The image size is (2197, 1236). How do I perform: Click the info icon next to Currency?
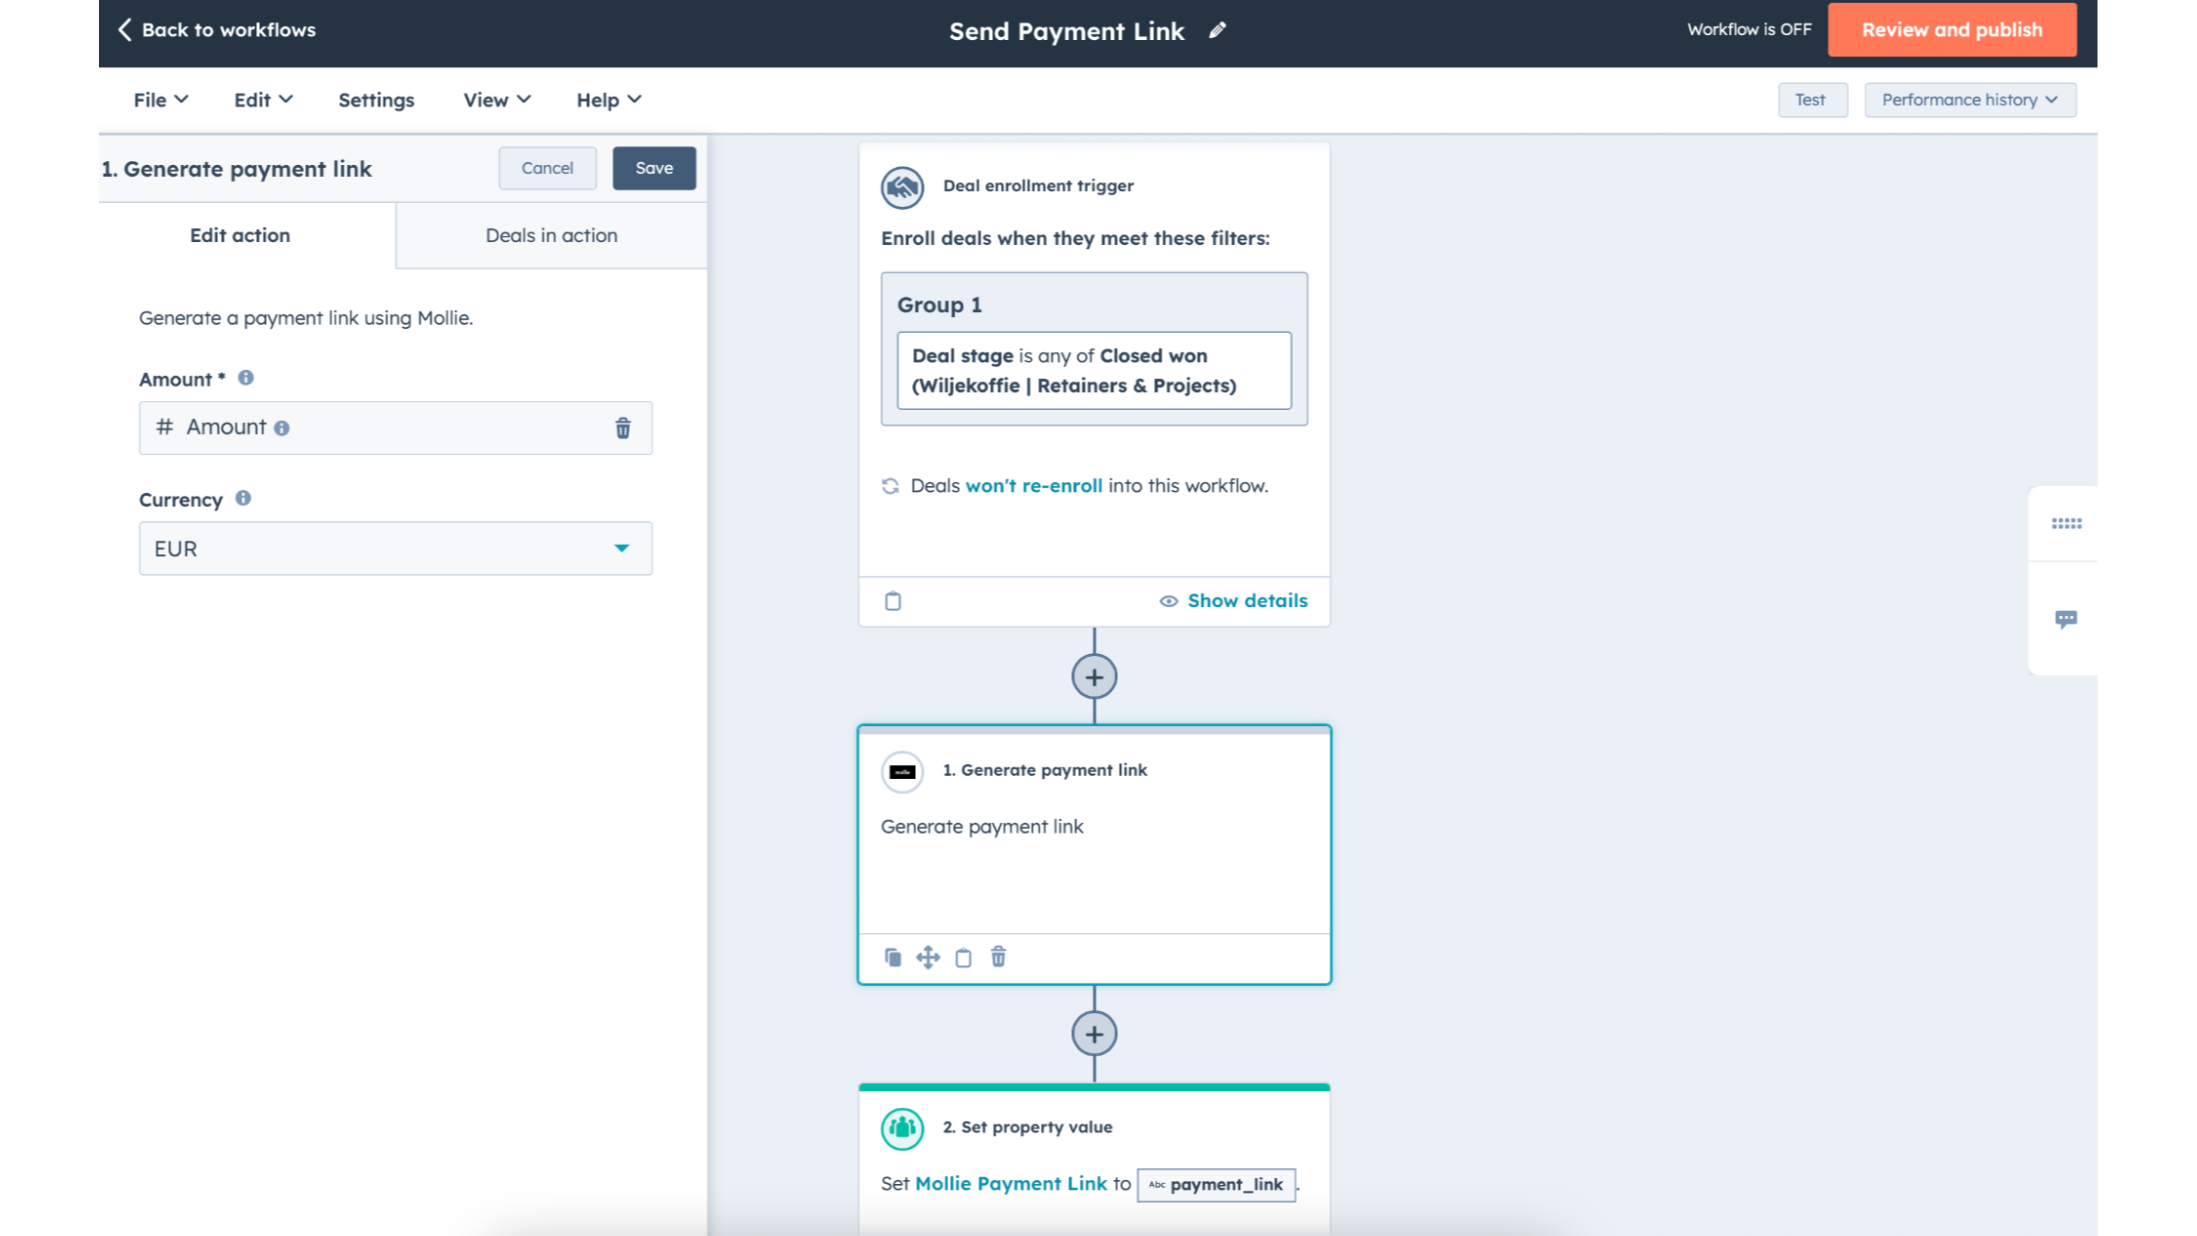coord(243,498)
